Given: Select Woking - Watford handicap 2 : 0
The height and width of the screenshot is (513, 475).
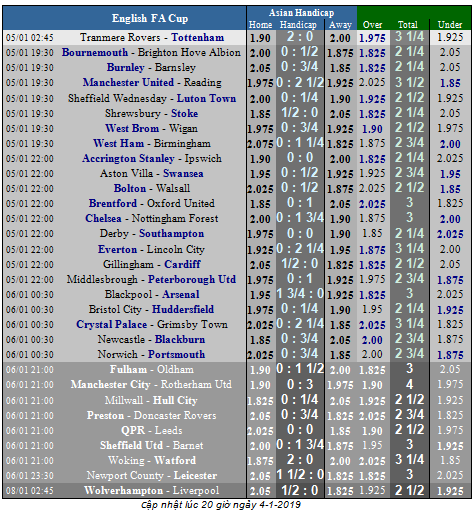Looking at the screenshot, I should coord(300,460).
